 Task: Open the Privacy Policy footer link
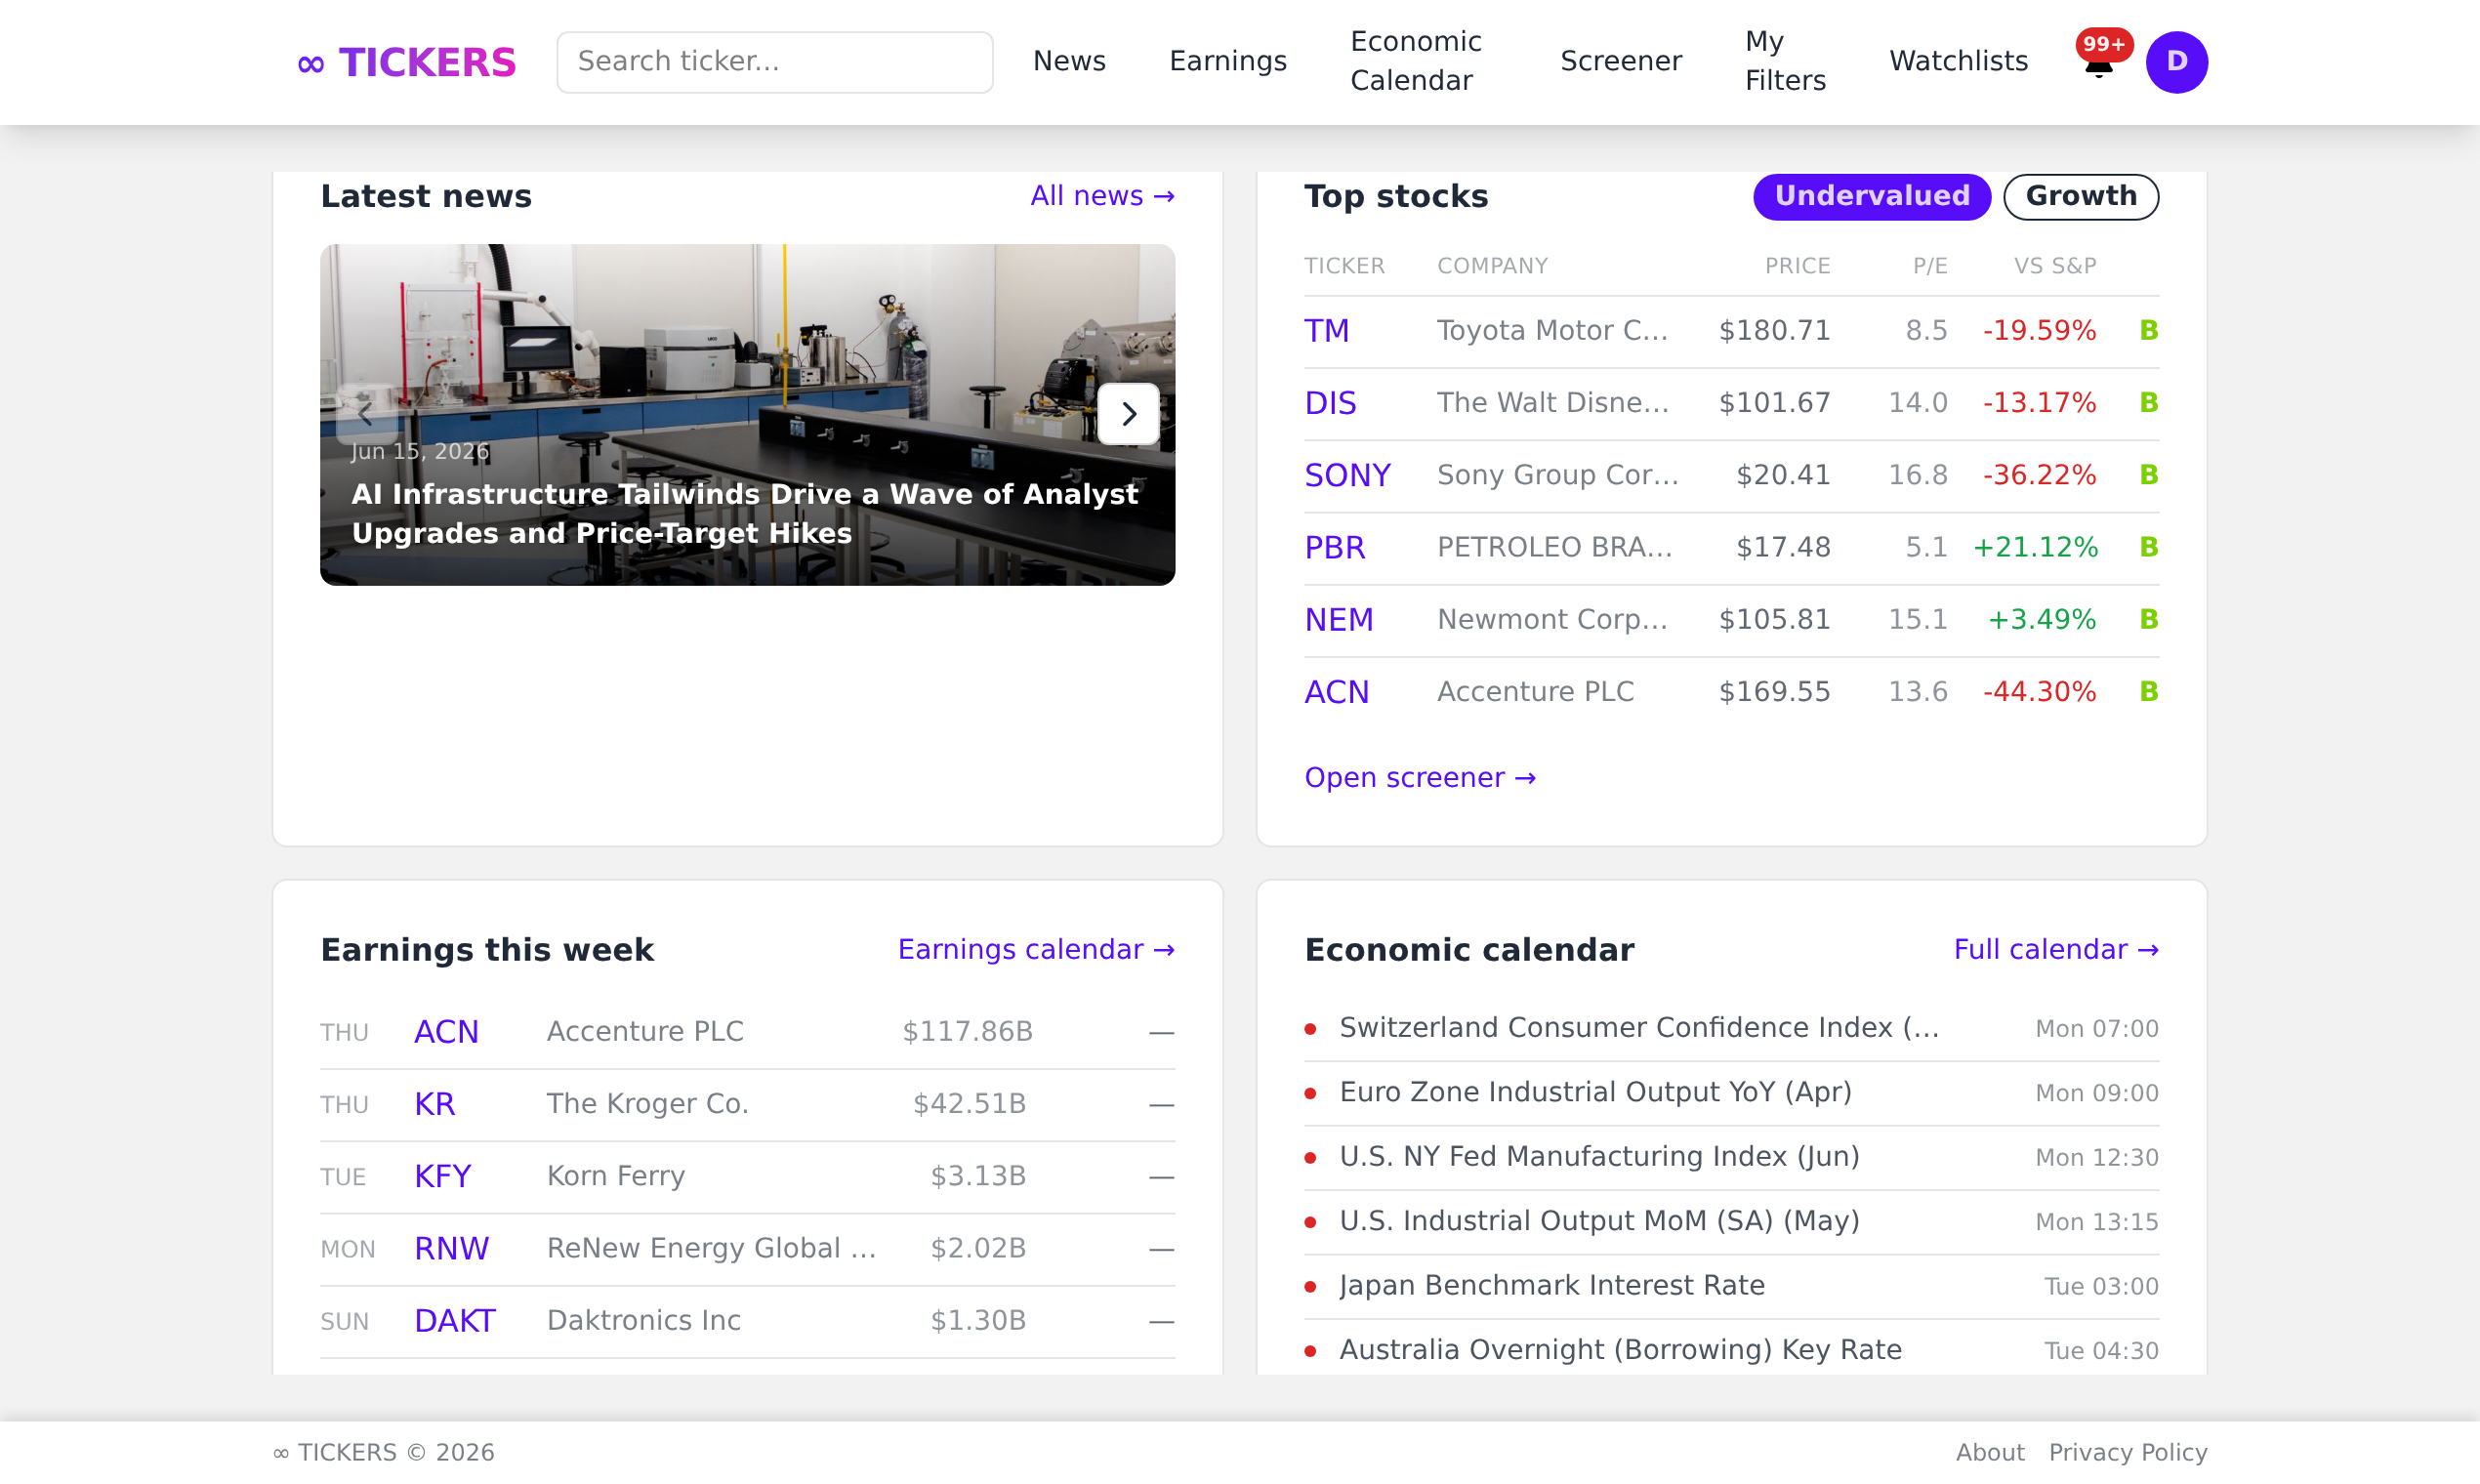2127,1452
